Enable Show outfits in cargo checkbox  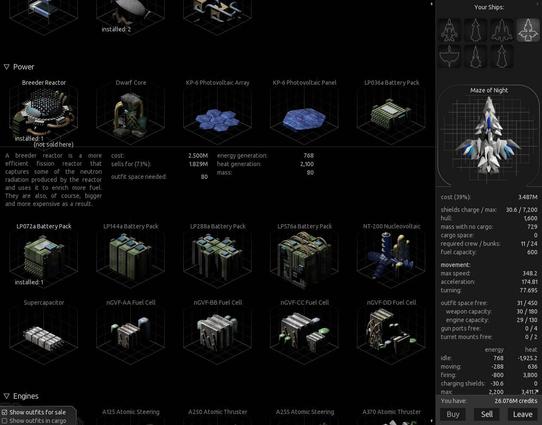click(4, 421)
